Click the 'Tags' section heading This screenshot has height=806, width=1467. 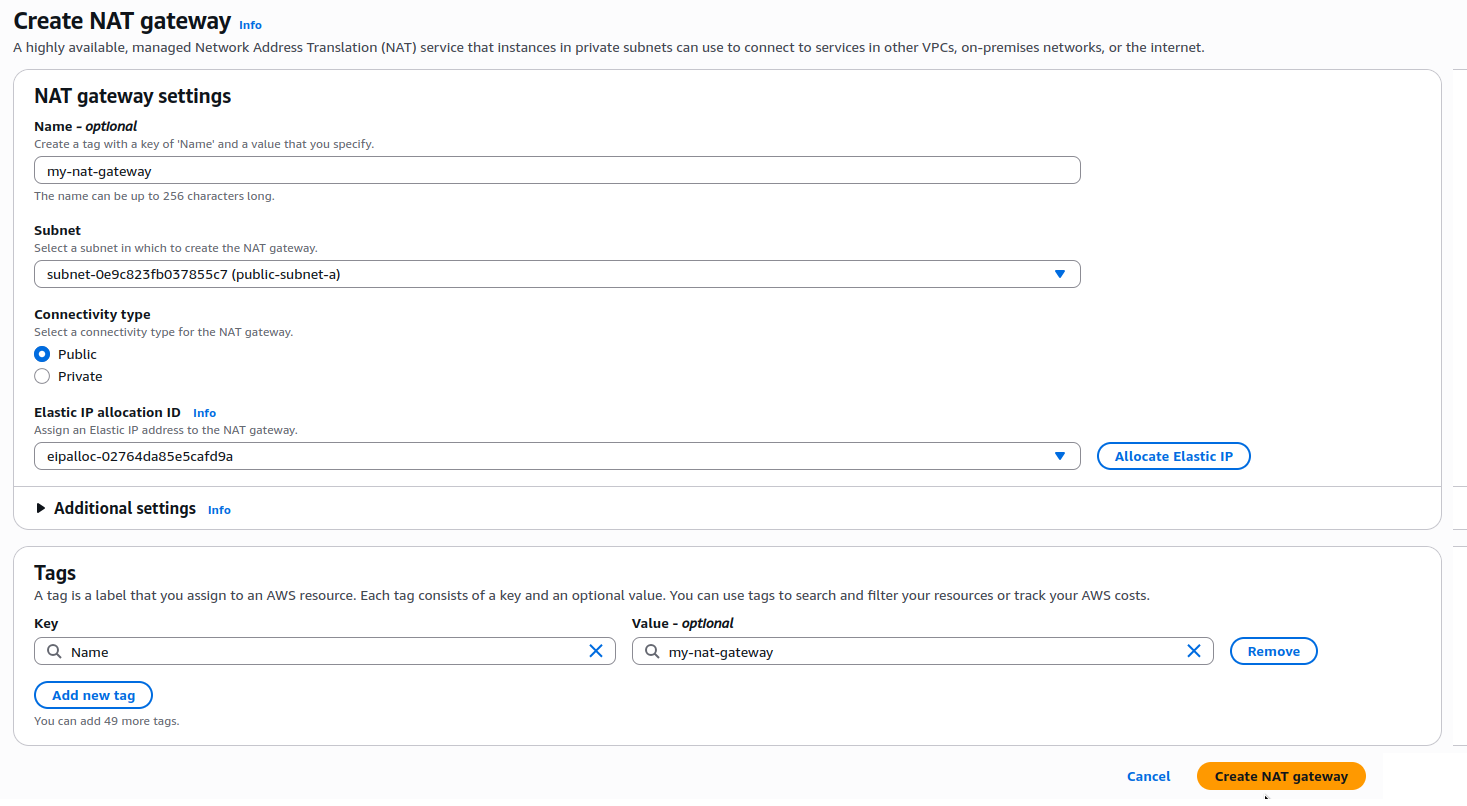(x=55, y=573)
